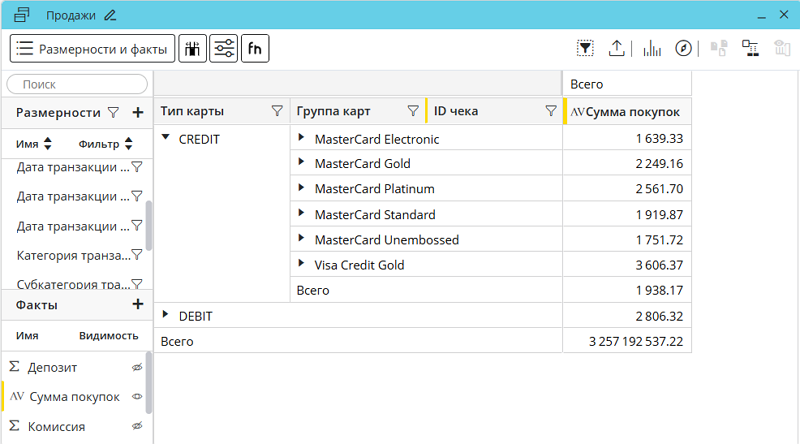Click the Размерности и факты button
800x444 pixels.
(92, 48)
